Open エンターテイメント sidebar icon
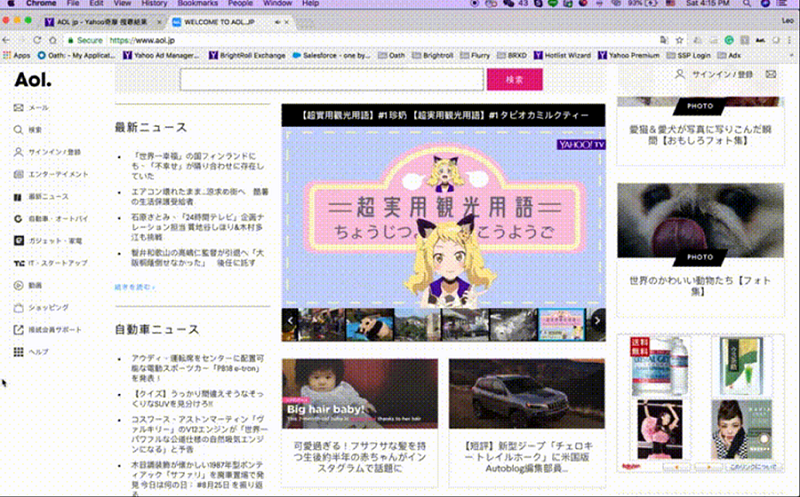 click(18, 174)
